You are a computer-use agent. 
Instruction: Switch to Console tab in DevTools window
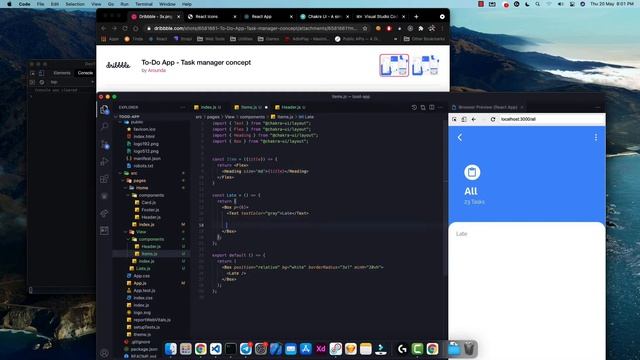point(85,73)
